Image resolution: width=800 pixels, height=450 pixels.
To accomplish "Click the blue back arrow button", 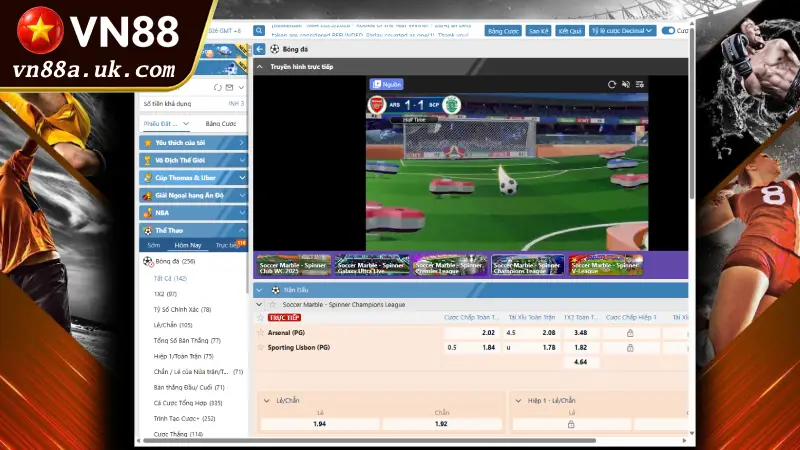I will [x=259, y=49].
